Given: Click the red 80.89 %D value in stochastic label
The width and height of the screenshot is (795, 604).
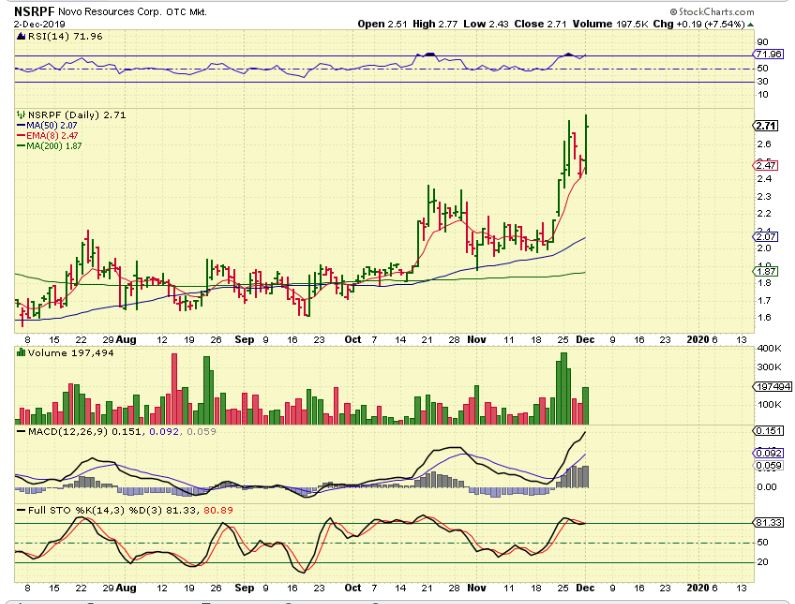Looking at the screenshot, I should (x=219, y=510).
